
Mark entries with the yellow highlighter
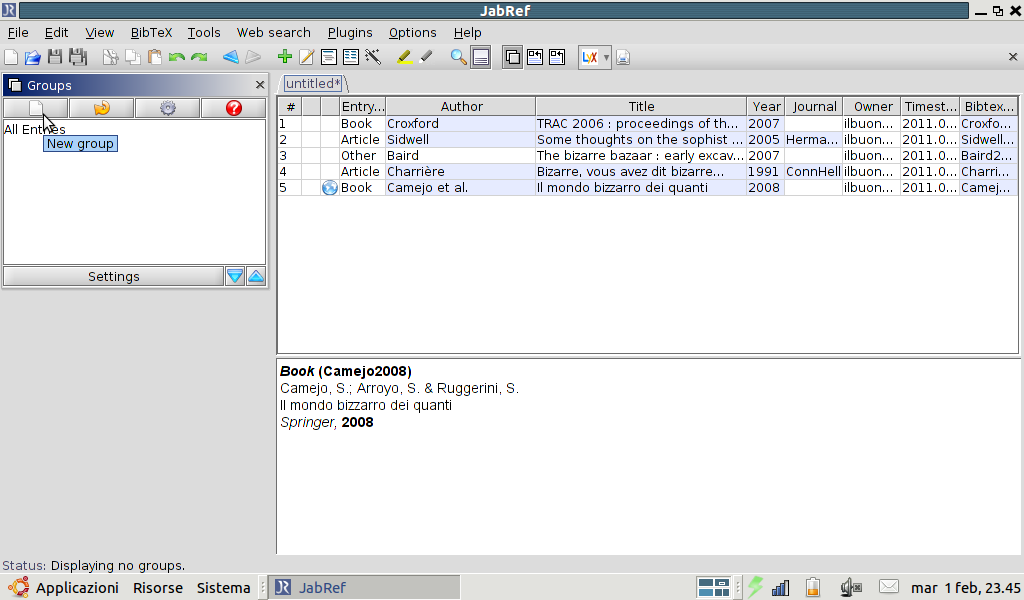(404, 57)
